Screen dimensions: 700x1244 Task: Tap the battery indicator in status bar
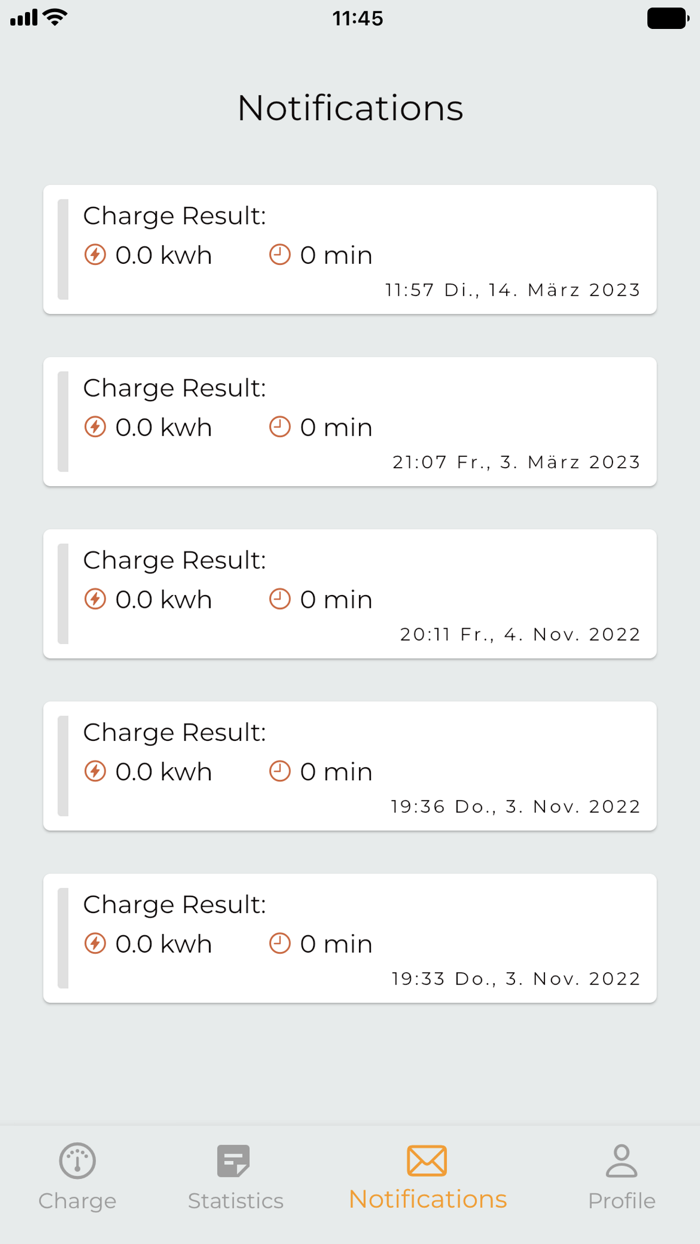click(666, 18)
